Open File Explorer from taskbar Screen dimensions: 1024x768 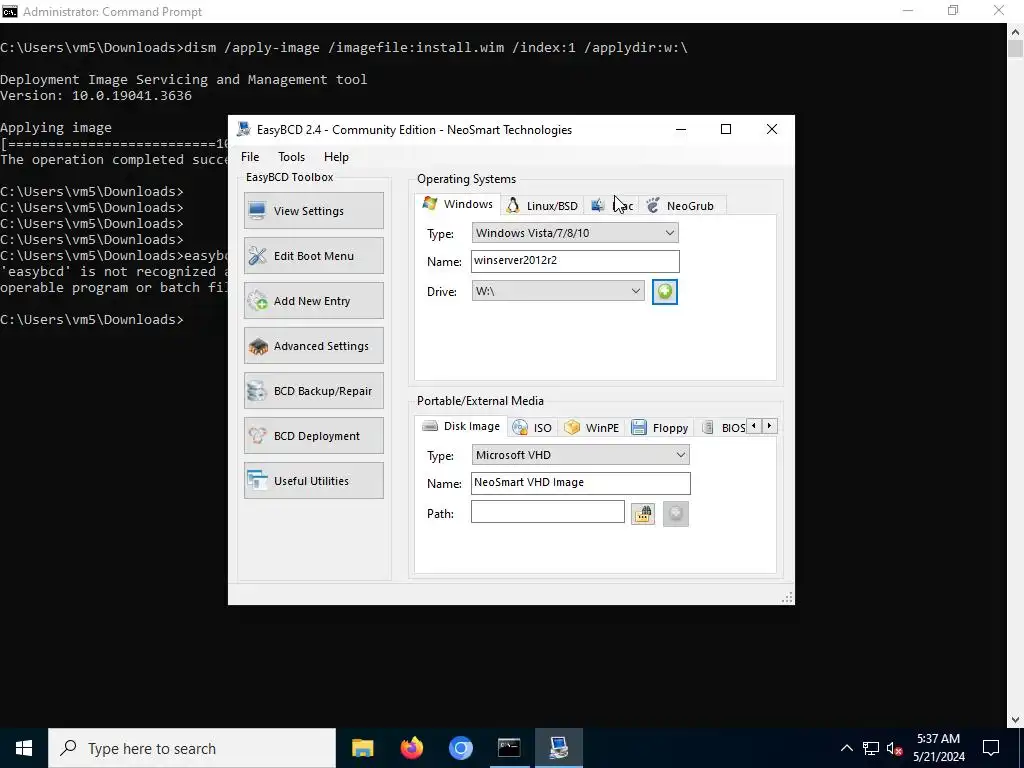click(362, 748)
